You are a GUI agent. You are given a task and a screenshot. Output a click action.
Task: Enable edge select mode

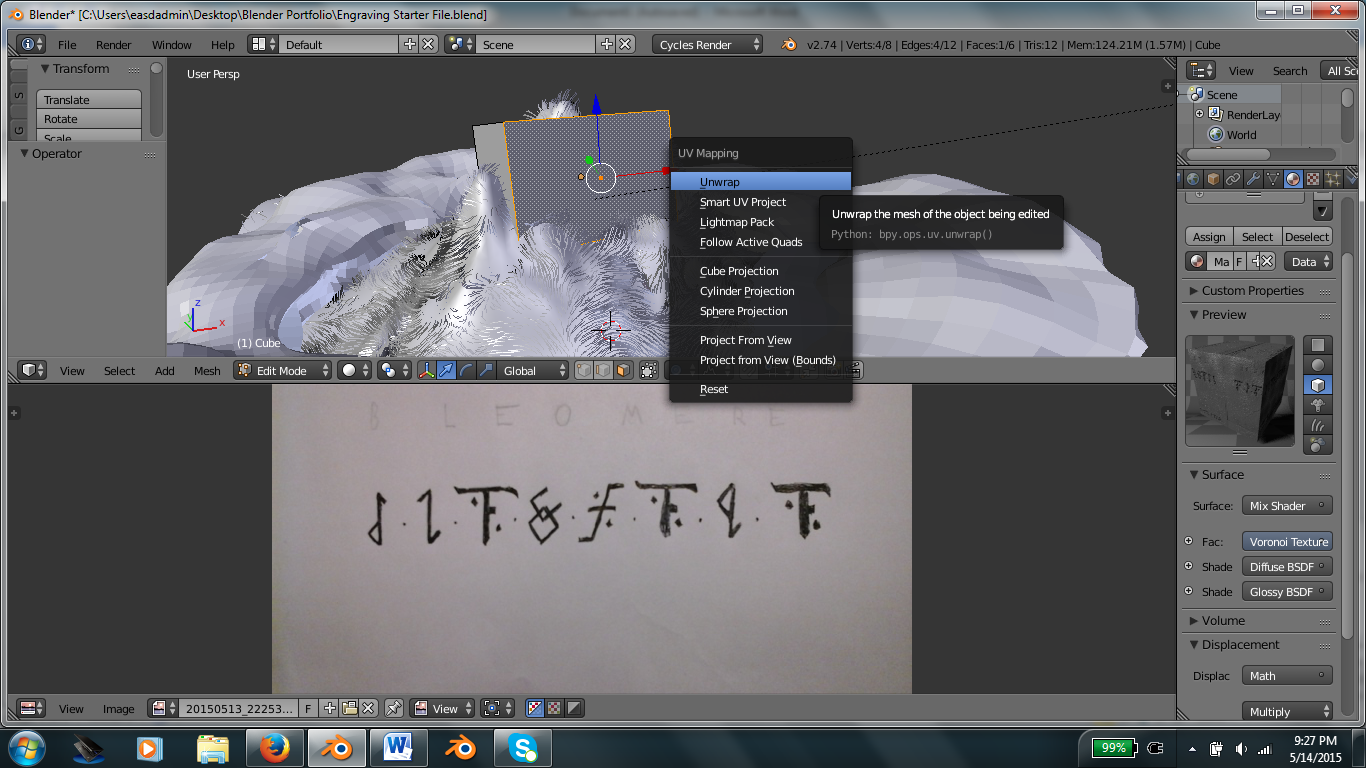(604, 371)
